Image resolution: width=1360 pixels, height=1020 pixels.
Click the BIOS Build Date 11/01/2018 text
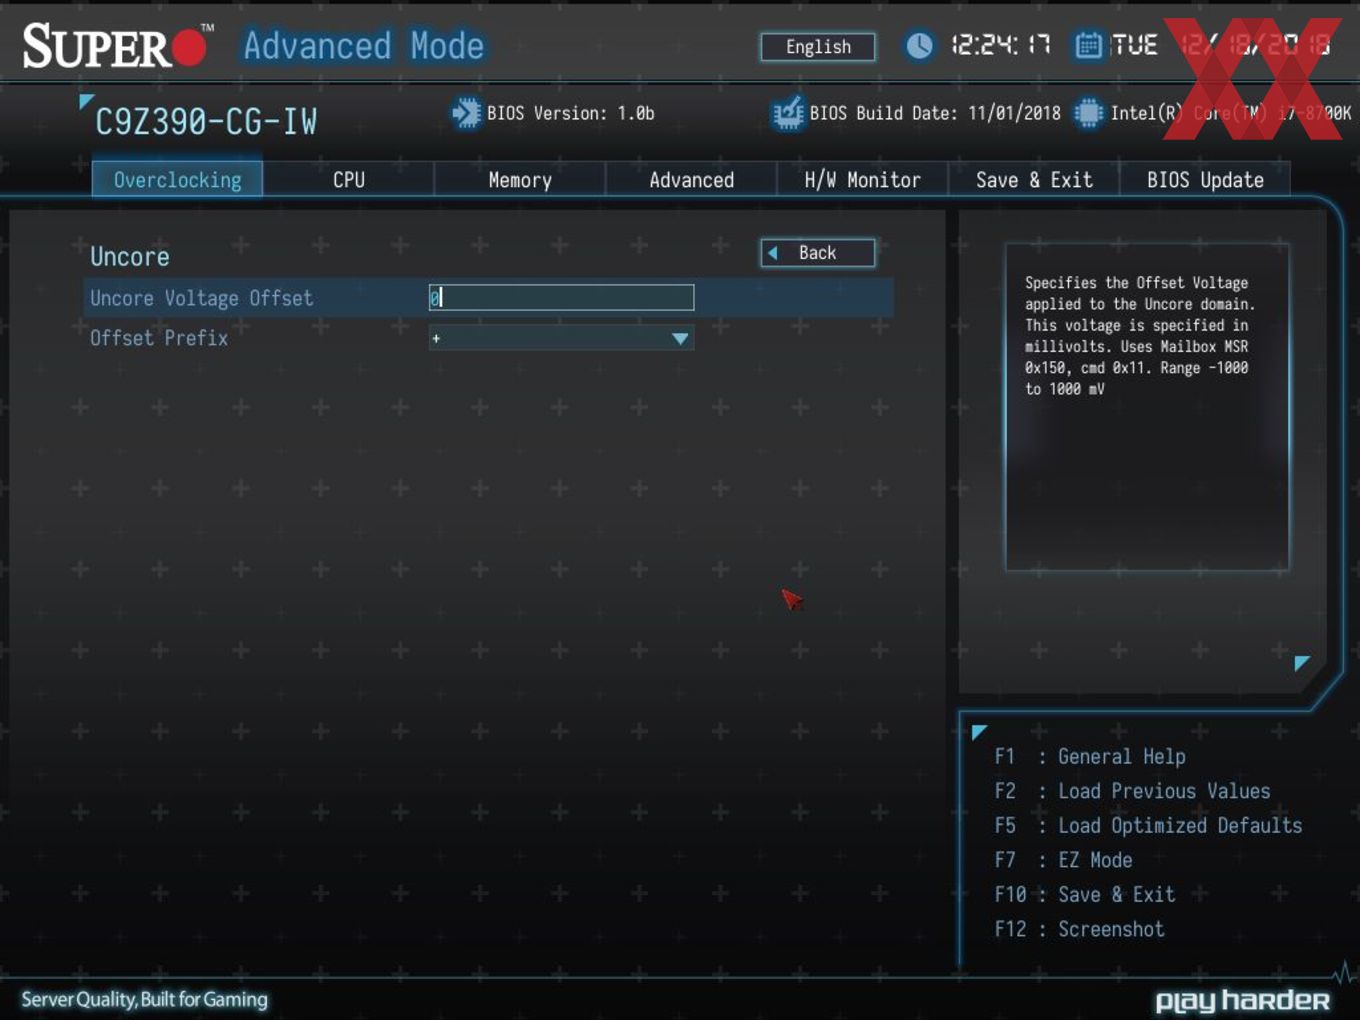(x=935, y=113)
